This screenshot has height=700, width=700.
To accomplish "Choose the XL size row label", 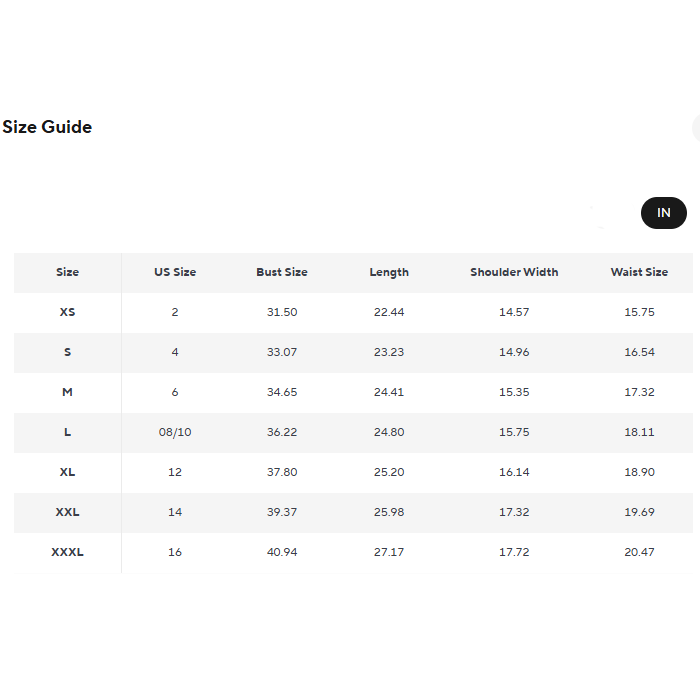I will click(67, 472).
